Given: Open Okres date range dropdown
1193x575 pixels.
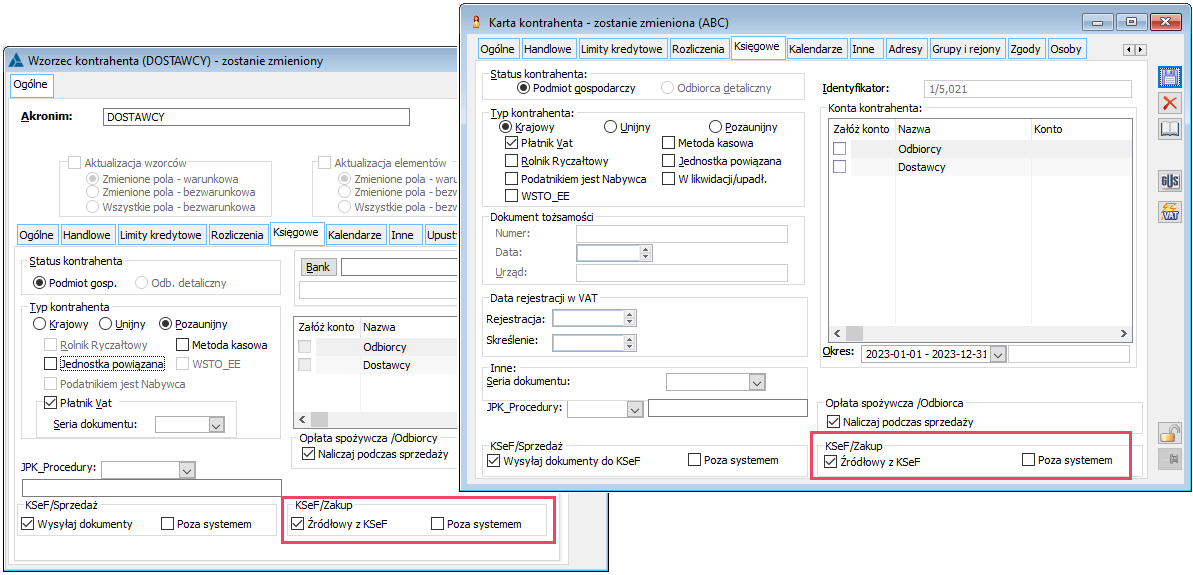Looking at the screenshot, I should click(998, 354).
